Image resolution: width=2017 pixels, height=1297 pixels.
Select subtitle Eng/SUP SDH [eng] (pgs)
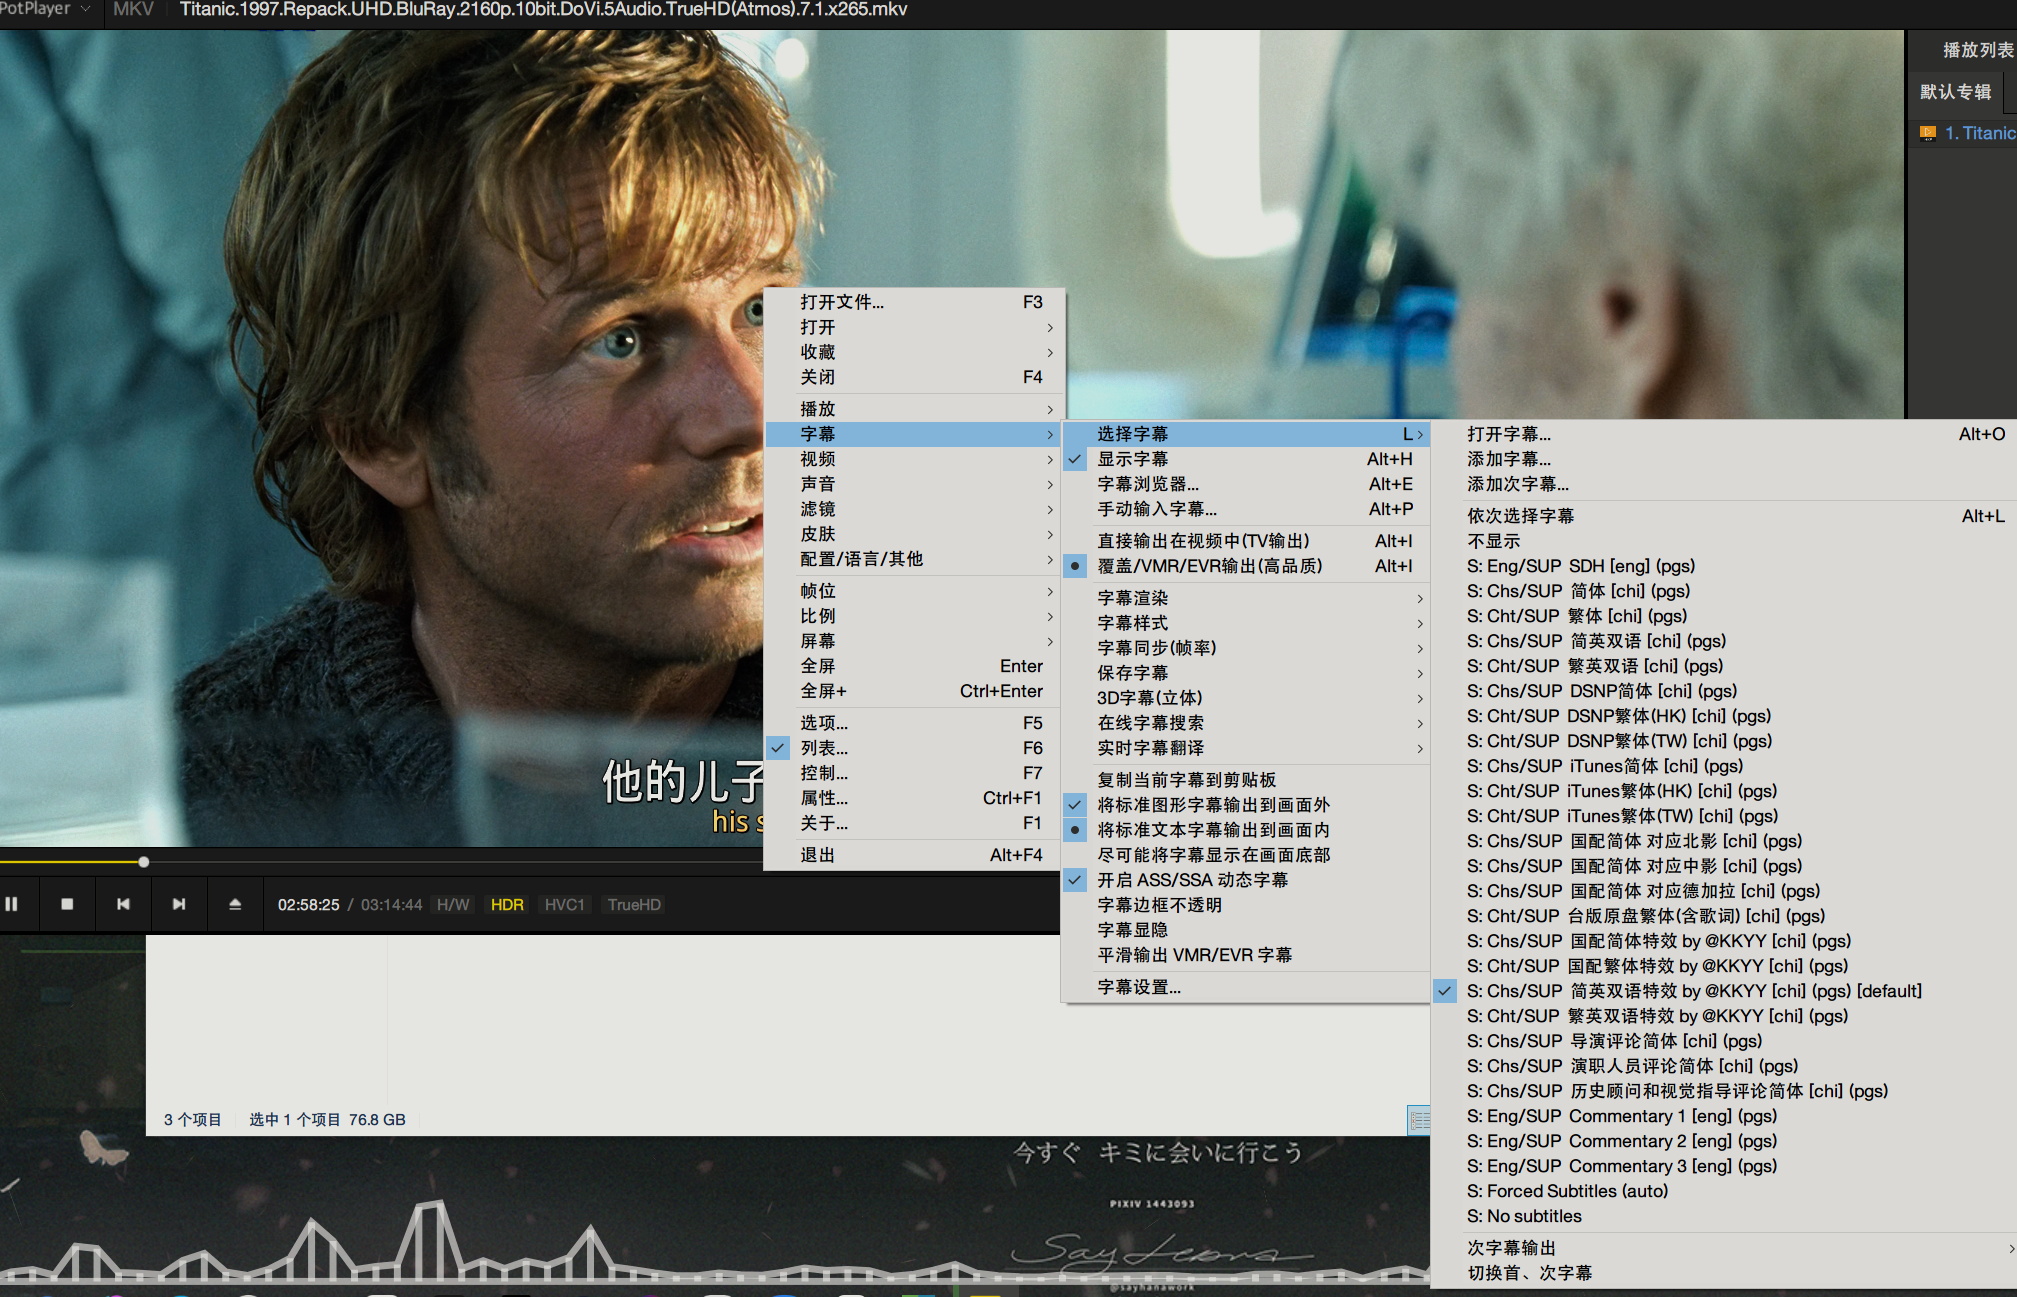pyautogui.click(x=1580, y=566)
